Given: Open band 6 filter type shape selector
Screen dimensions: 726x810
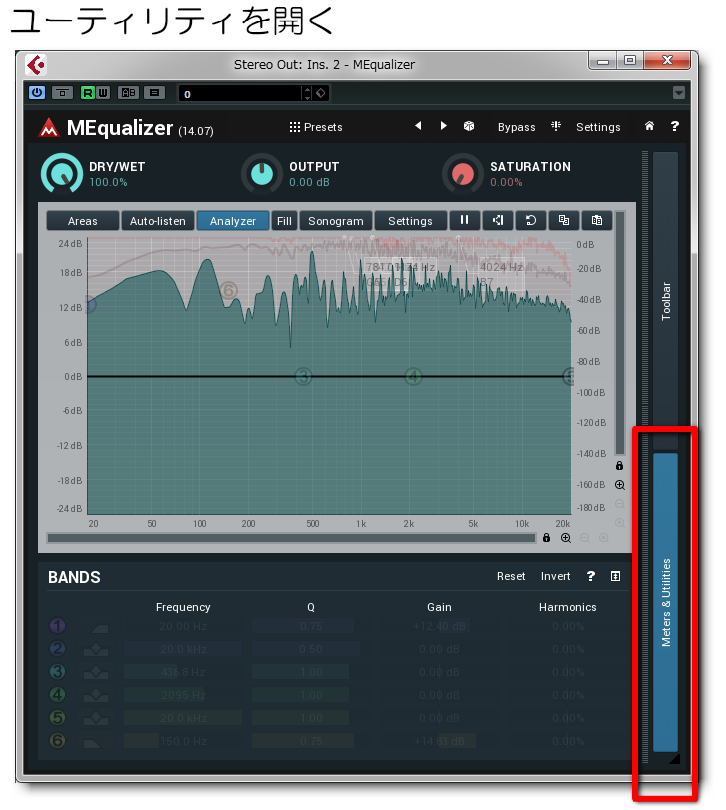Looking at the screenshot, I should pos(97,741).
